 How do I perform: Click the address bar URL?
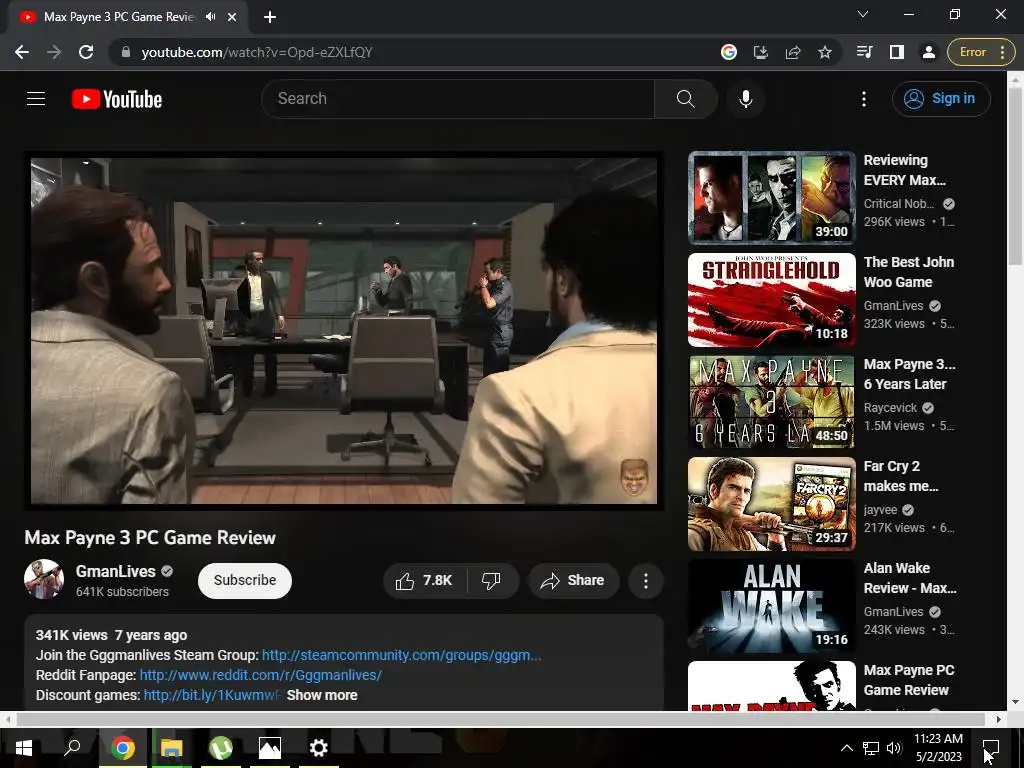point(257,52)
